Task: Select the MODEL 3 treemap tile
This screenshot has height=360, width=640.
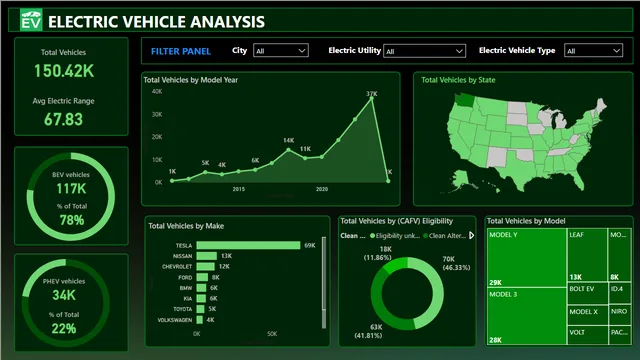Action: pyautogui.click(x=527, y=316)
